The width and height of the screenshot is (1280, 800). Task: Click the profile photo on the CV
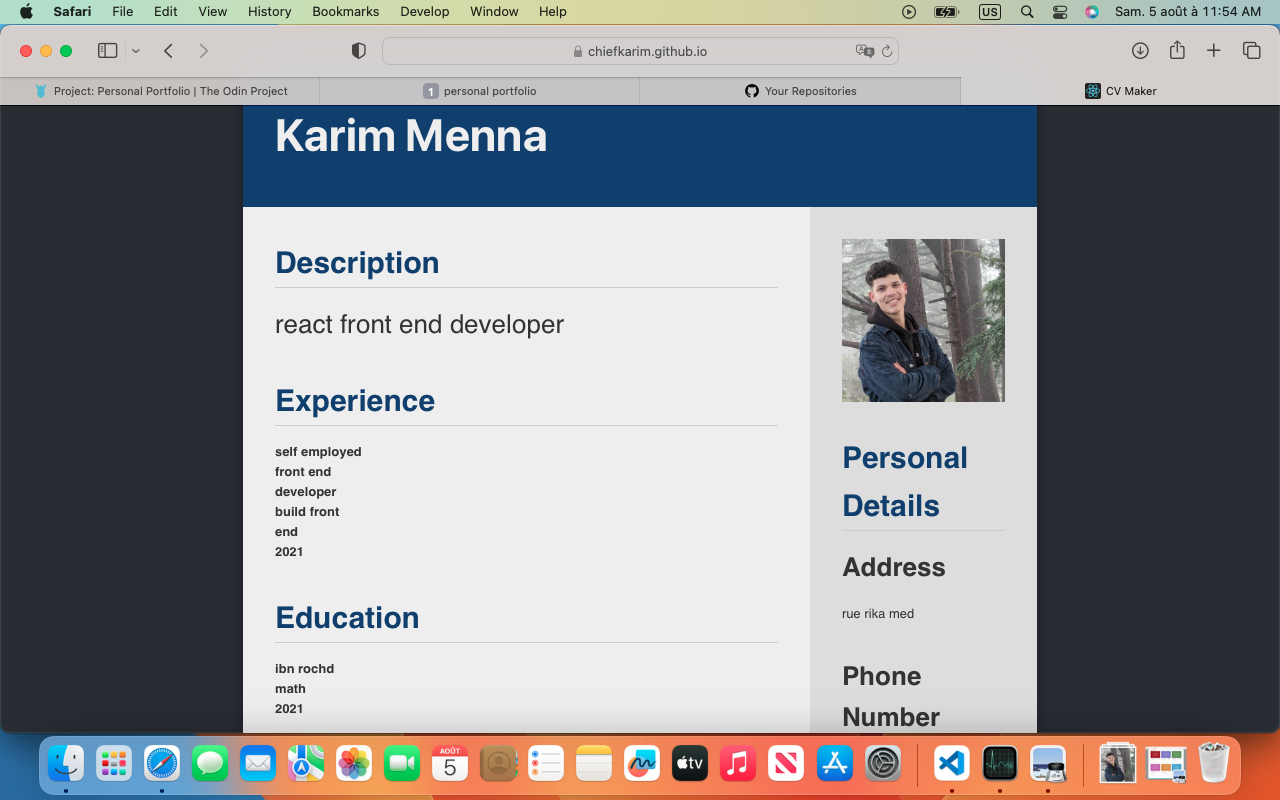pos(923,320)
